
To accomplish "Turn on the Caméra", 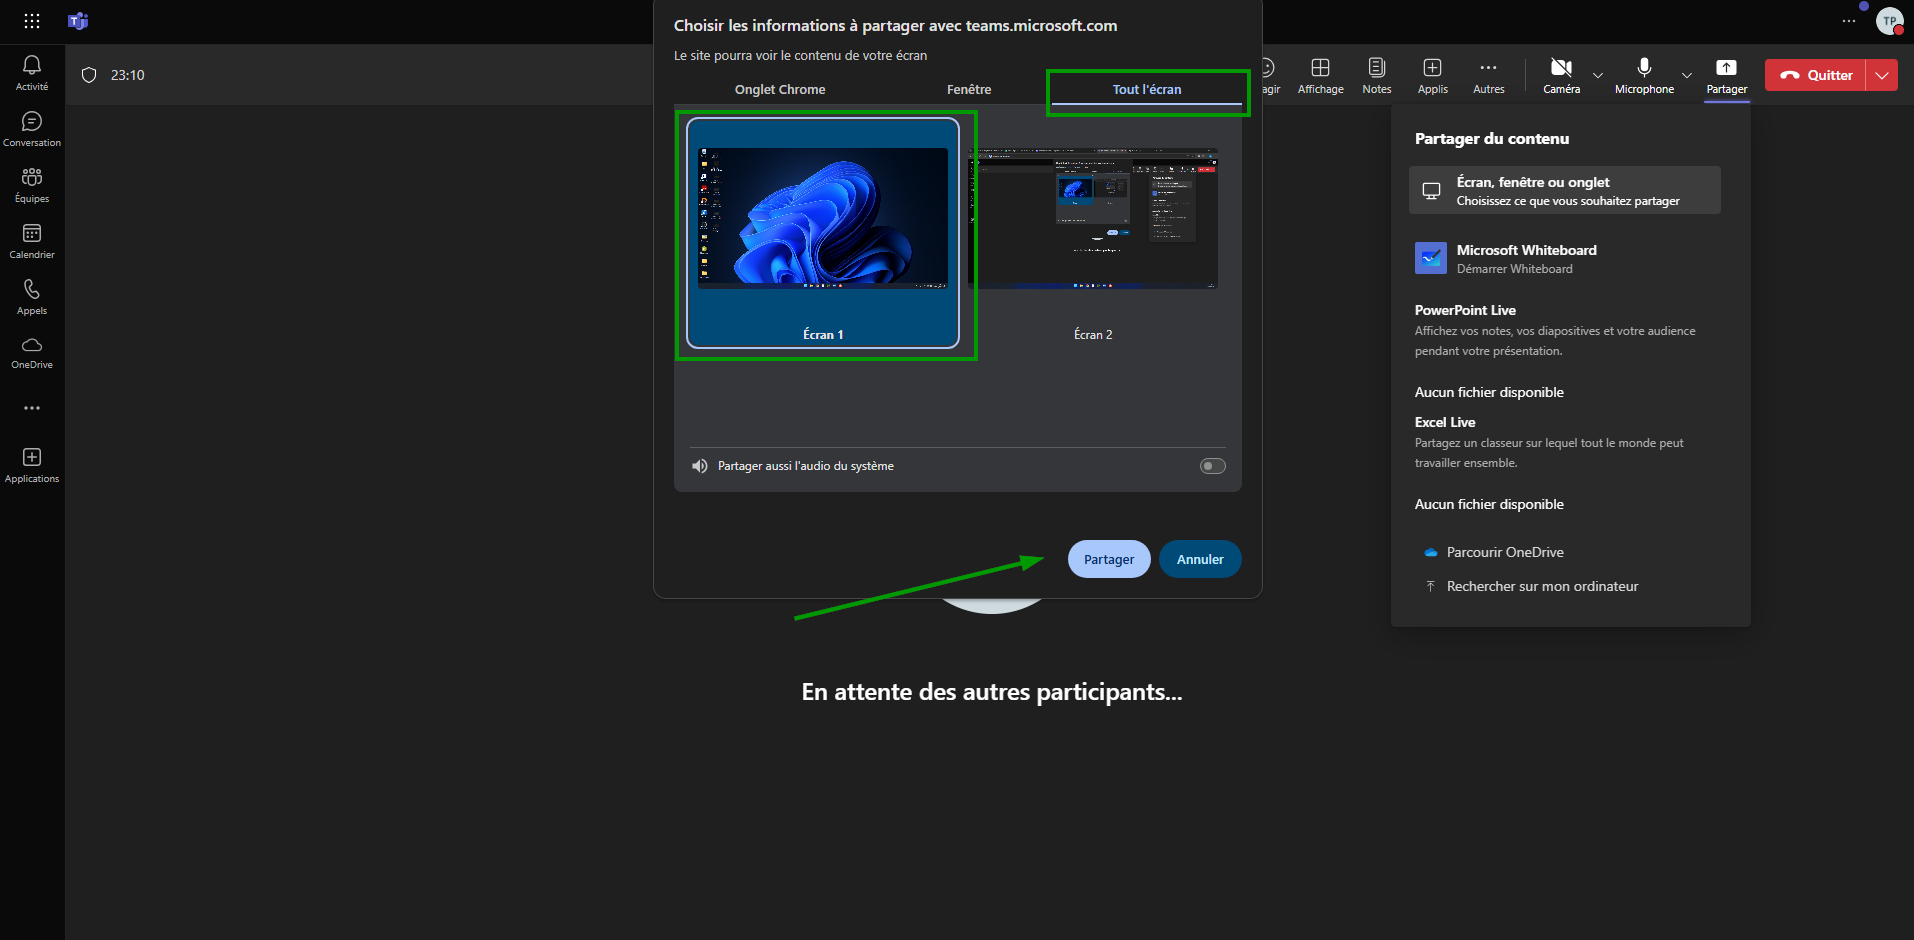I will [x=1561, y=76].
